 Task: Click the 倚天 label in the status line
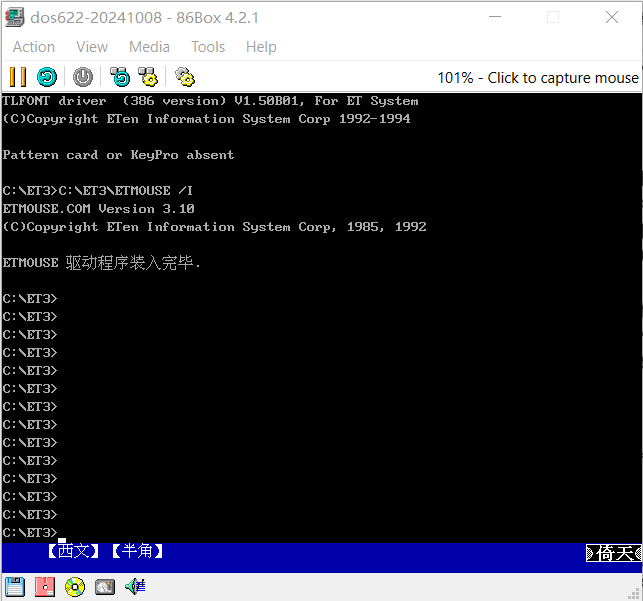[613, 553]
